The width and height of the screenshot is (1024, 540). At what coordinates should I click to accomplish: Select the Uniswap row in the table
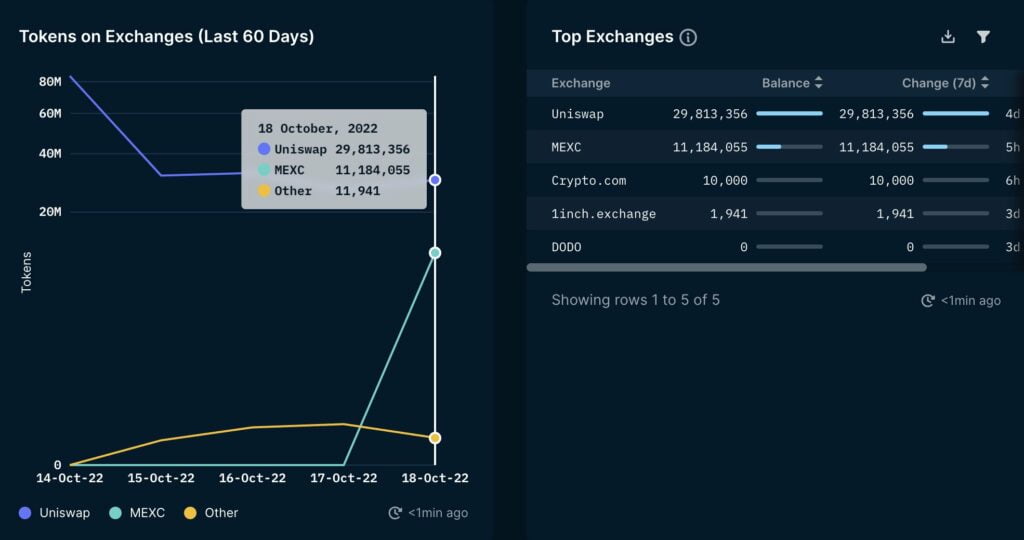[578, 114]
